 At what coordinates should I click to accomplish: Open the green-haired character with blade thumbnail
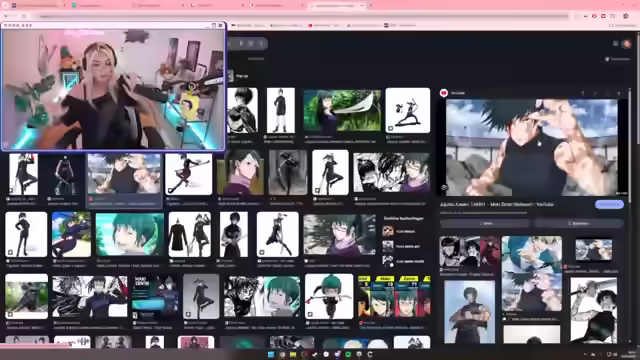point(342,111)
